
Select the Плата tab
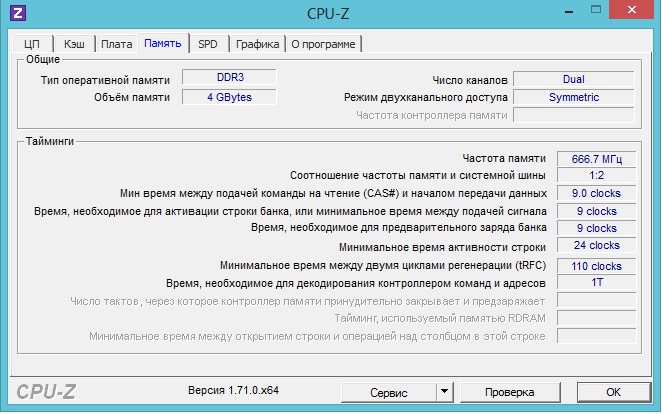[x=117, y=44]
